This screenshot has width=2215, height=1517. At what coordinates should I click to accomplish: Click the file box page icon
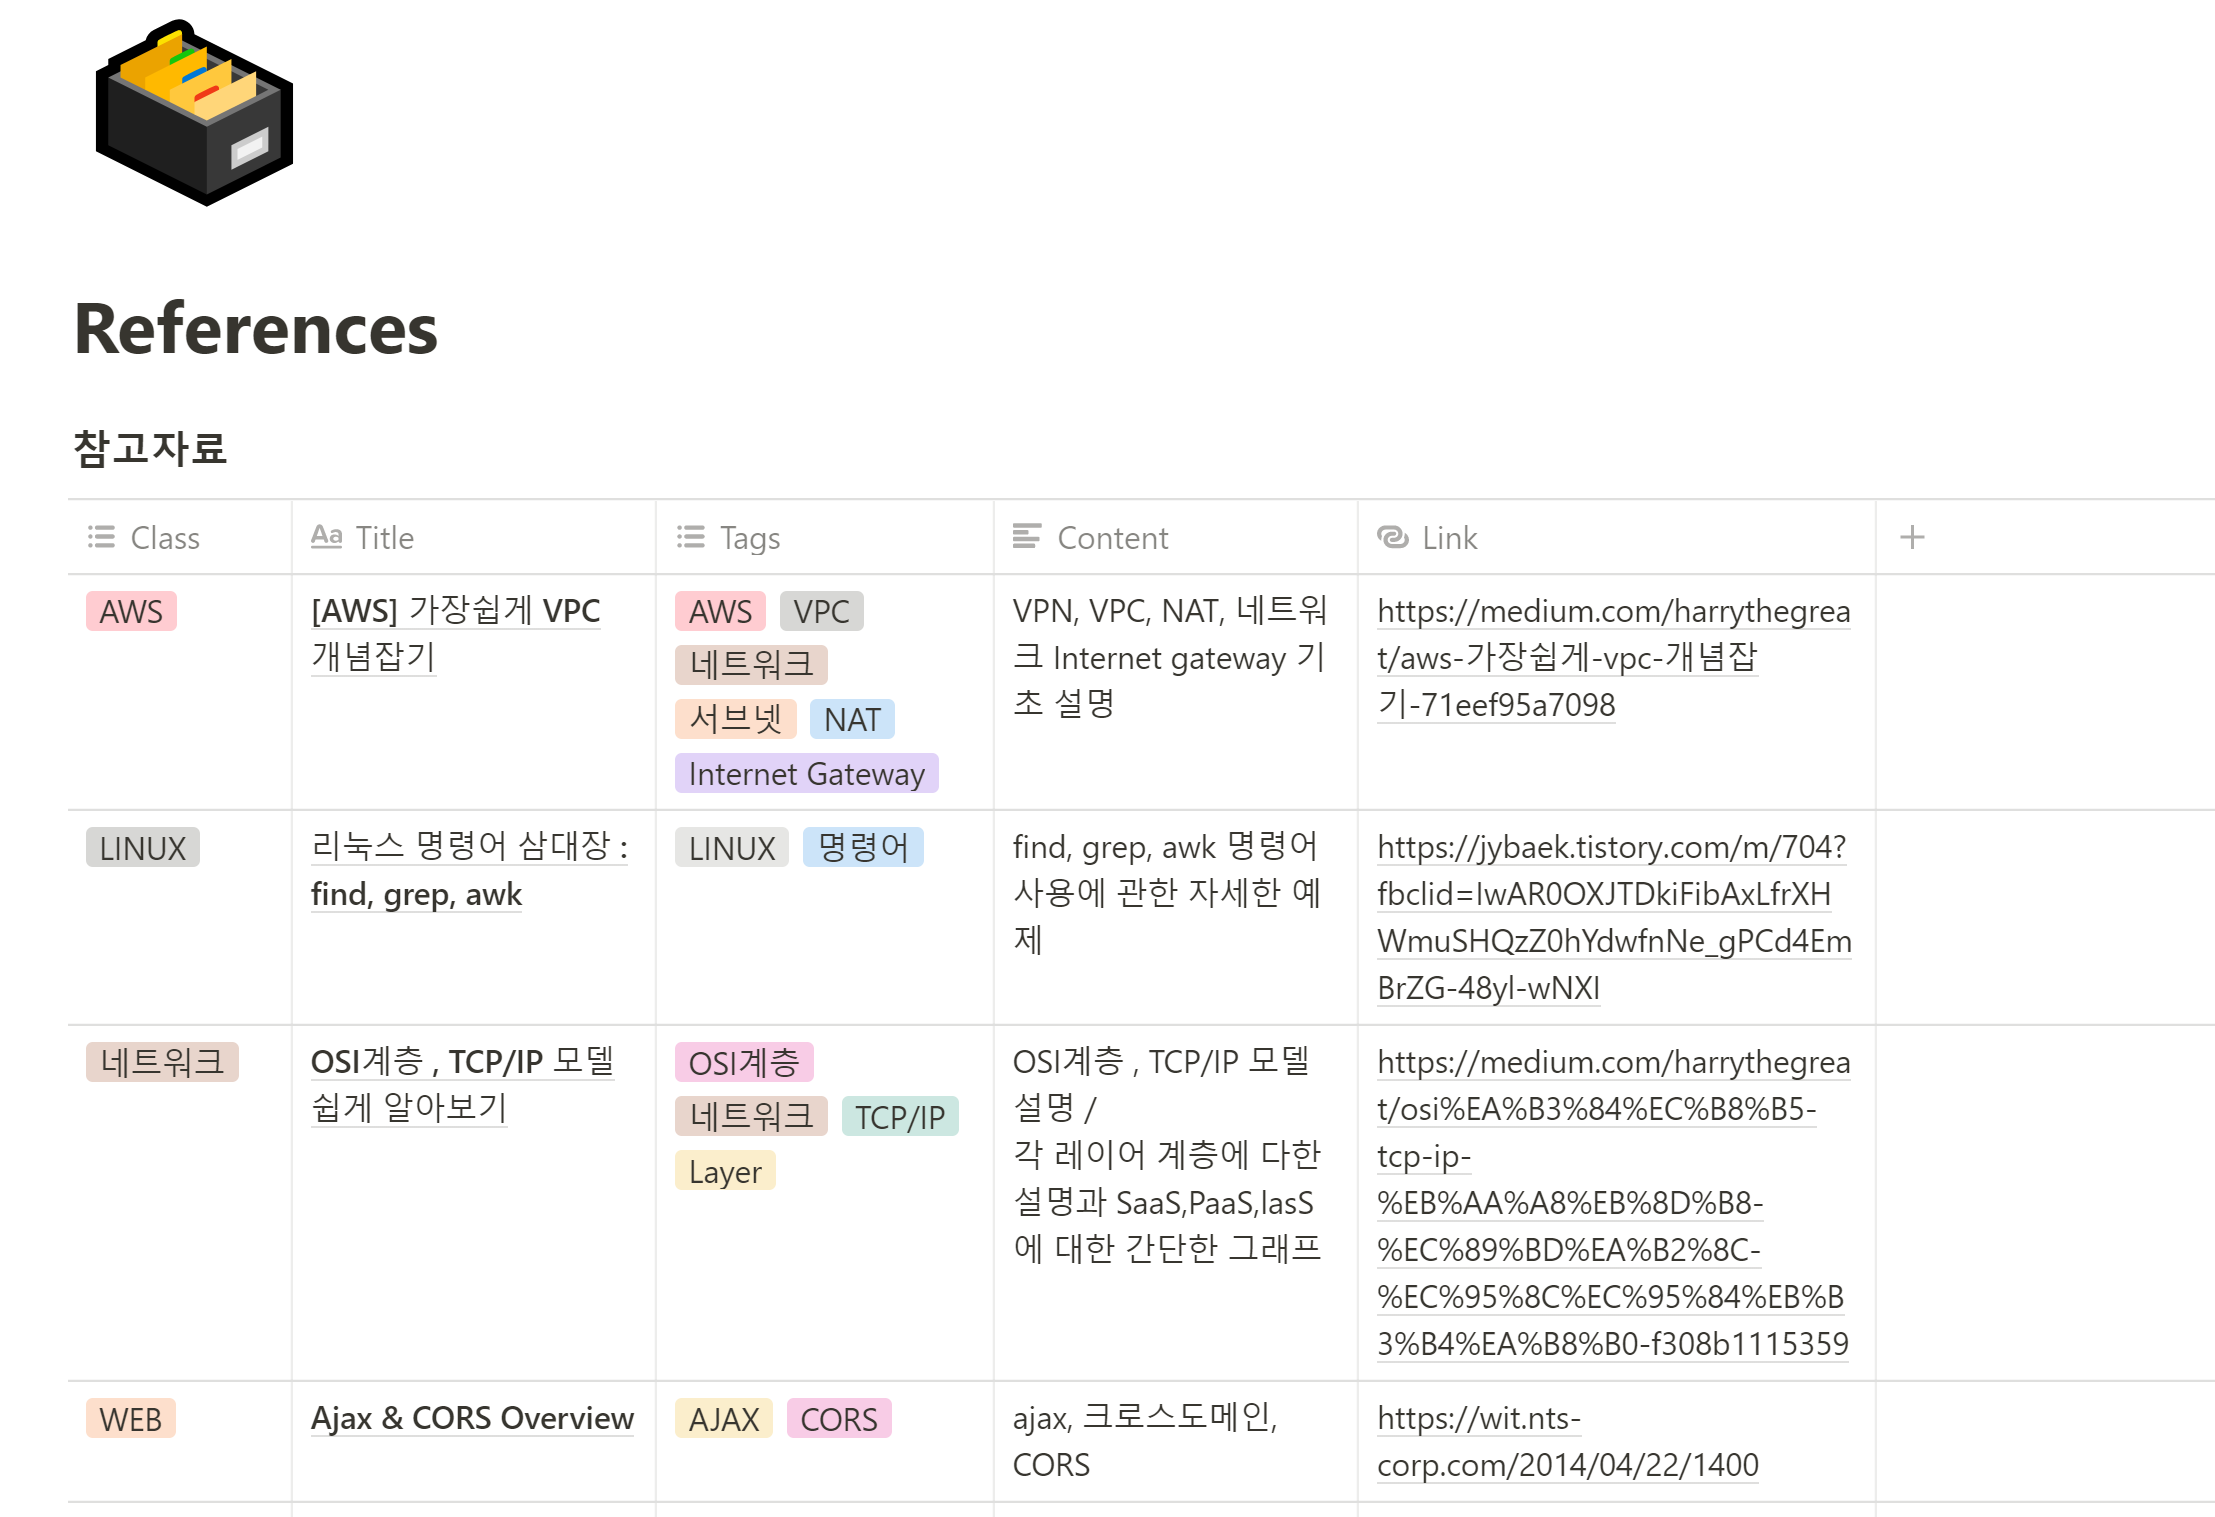pos(194,113)
